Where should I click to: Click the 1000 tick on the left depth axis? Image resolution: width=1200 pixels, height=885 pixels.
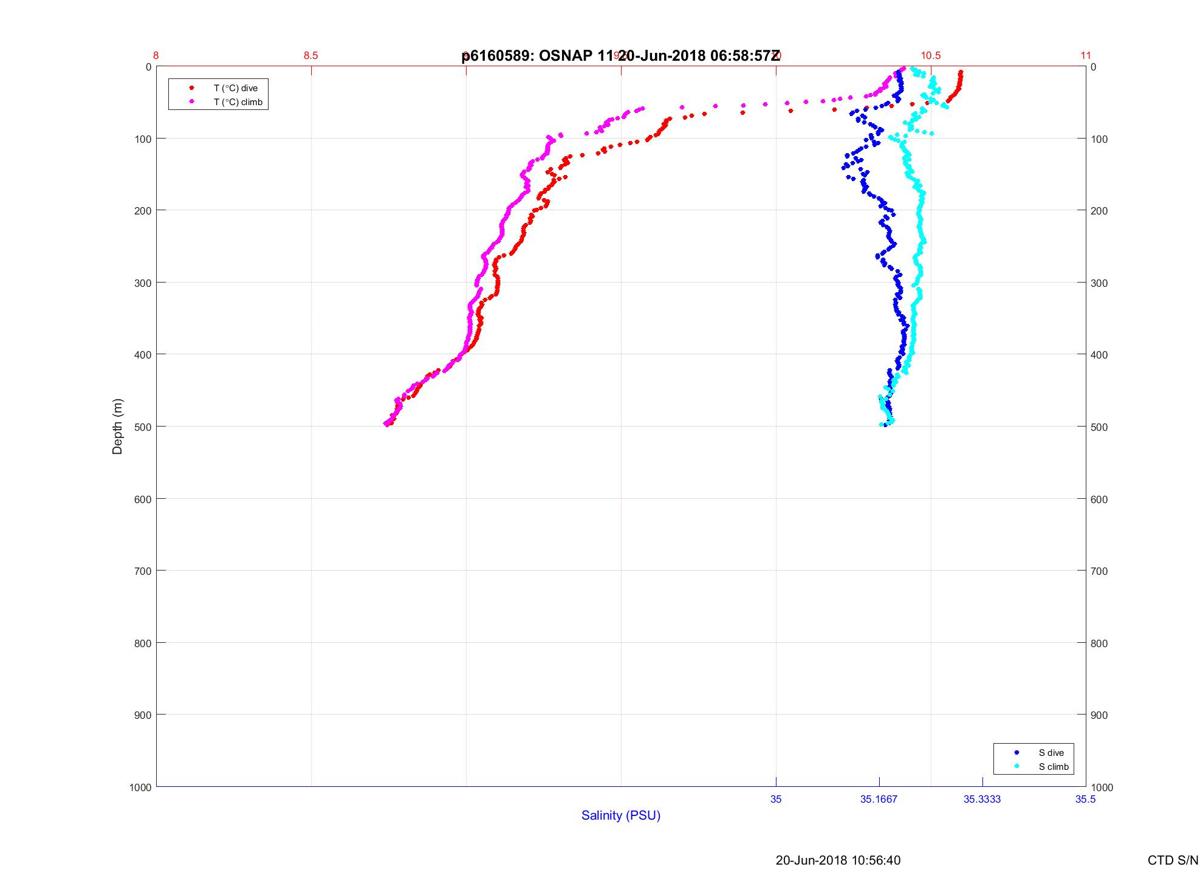pyautogui.click(x=139, y=787)
